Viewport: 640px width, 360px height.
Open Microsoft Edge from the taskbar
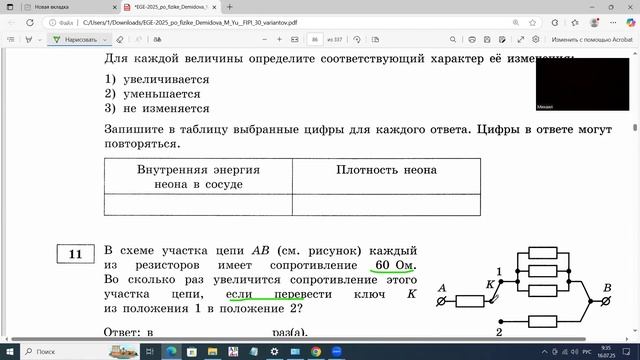tap(171, 351)
